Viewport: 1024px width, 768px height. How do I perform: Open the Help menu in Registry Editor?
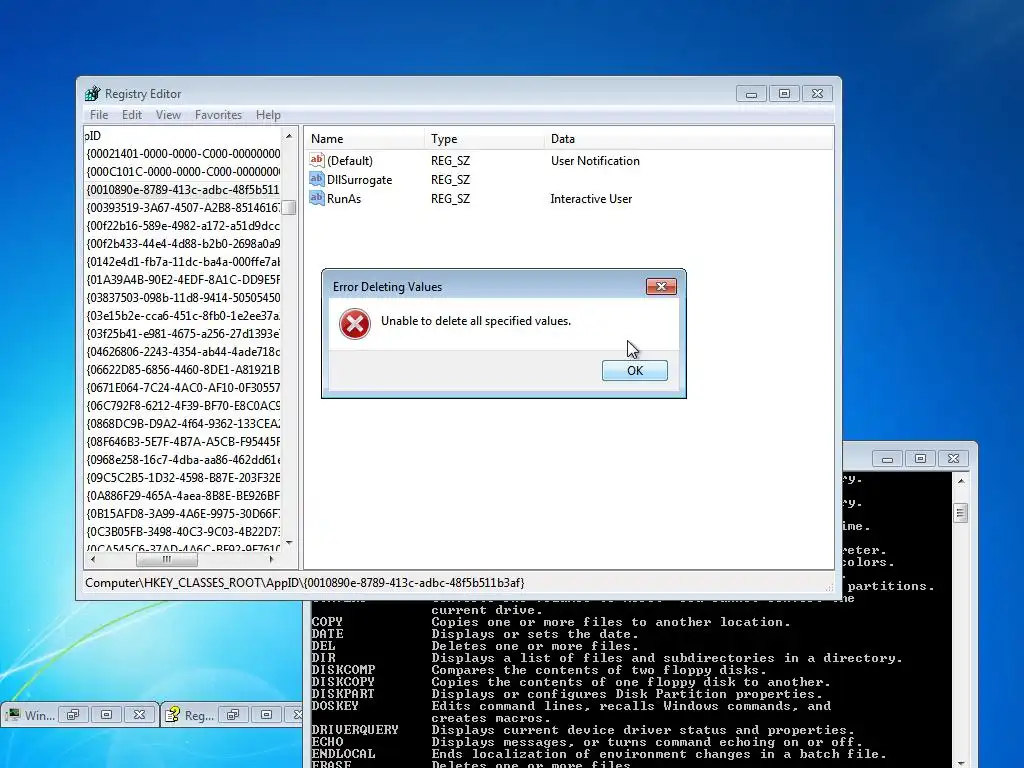pyautogui.click(x=268, y=115)
